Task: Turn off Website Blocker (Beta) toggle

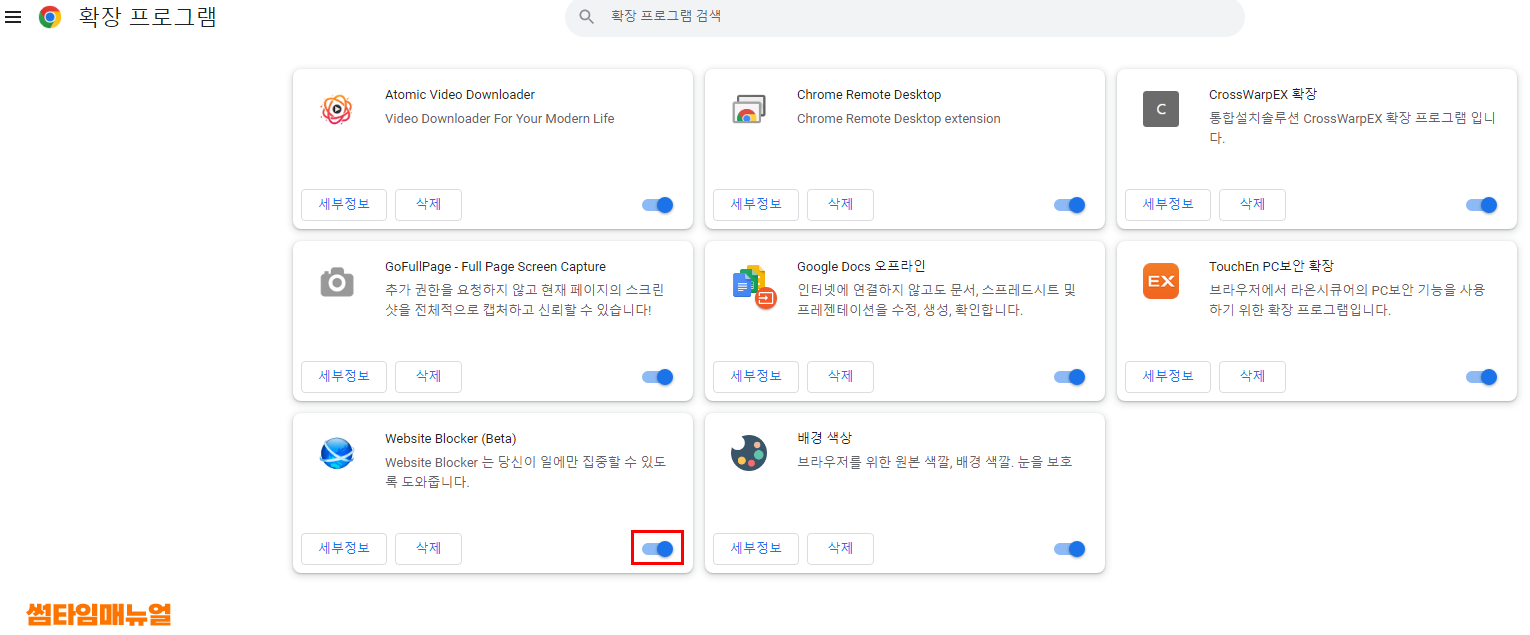Action: [658, 549]
